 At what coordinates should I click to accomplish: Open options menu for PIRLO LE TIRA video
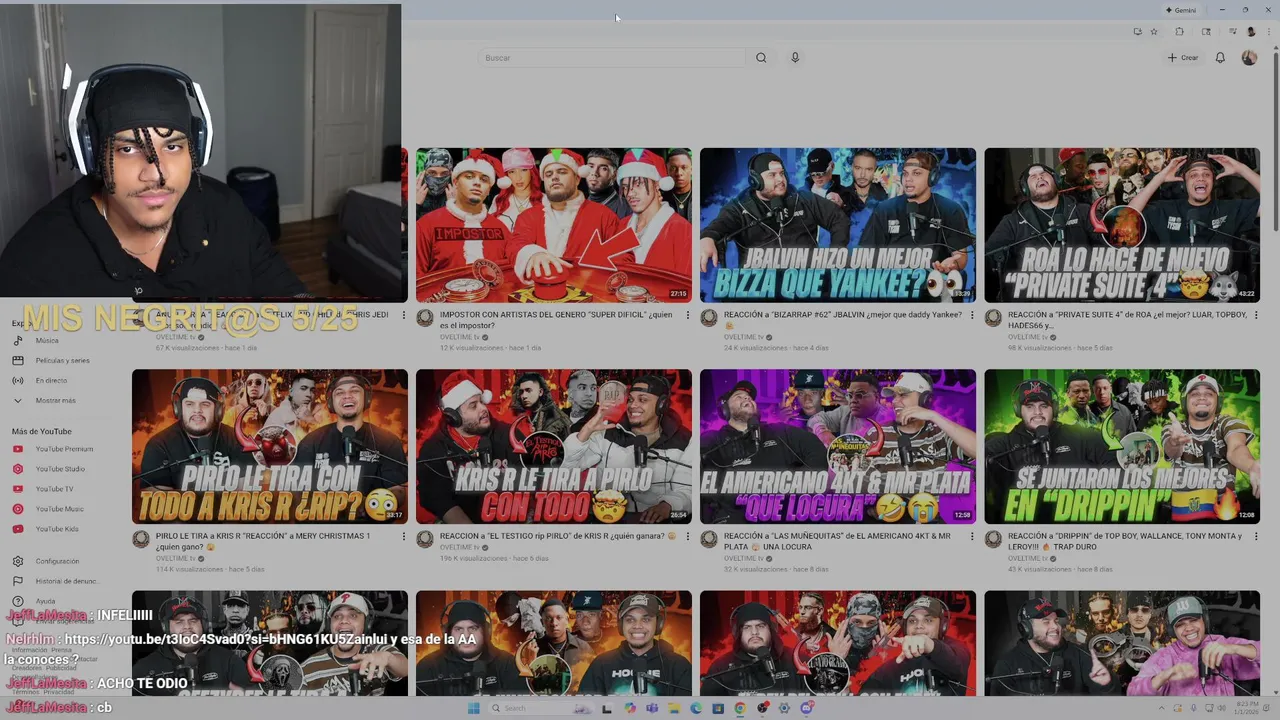click(404, 536)
